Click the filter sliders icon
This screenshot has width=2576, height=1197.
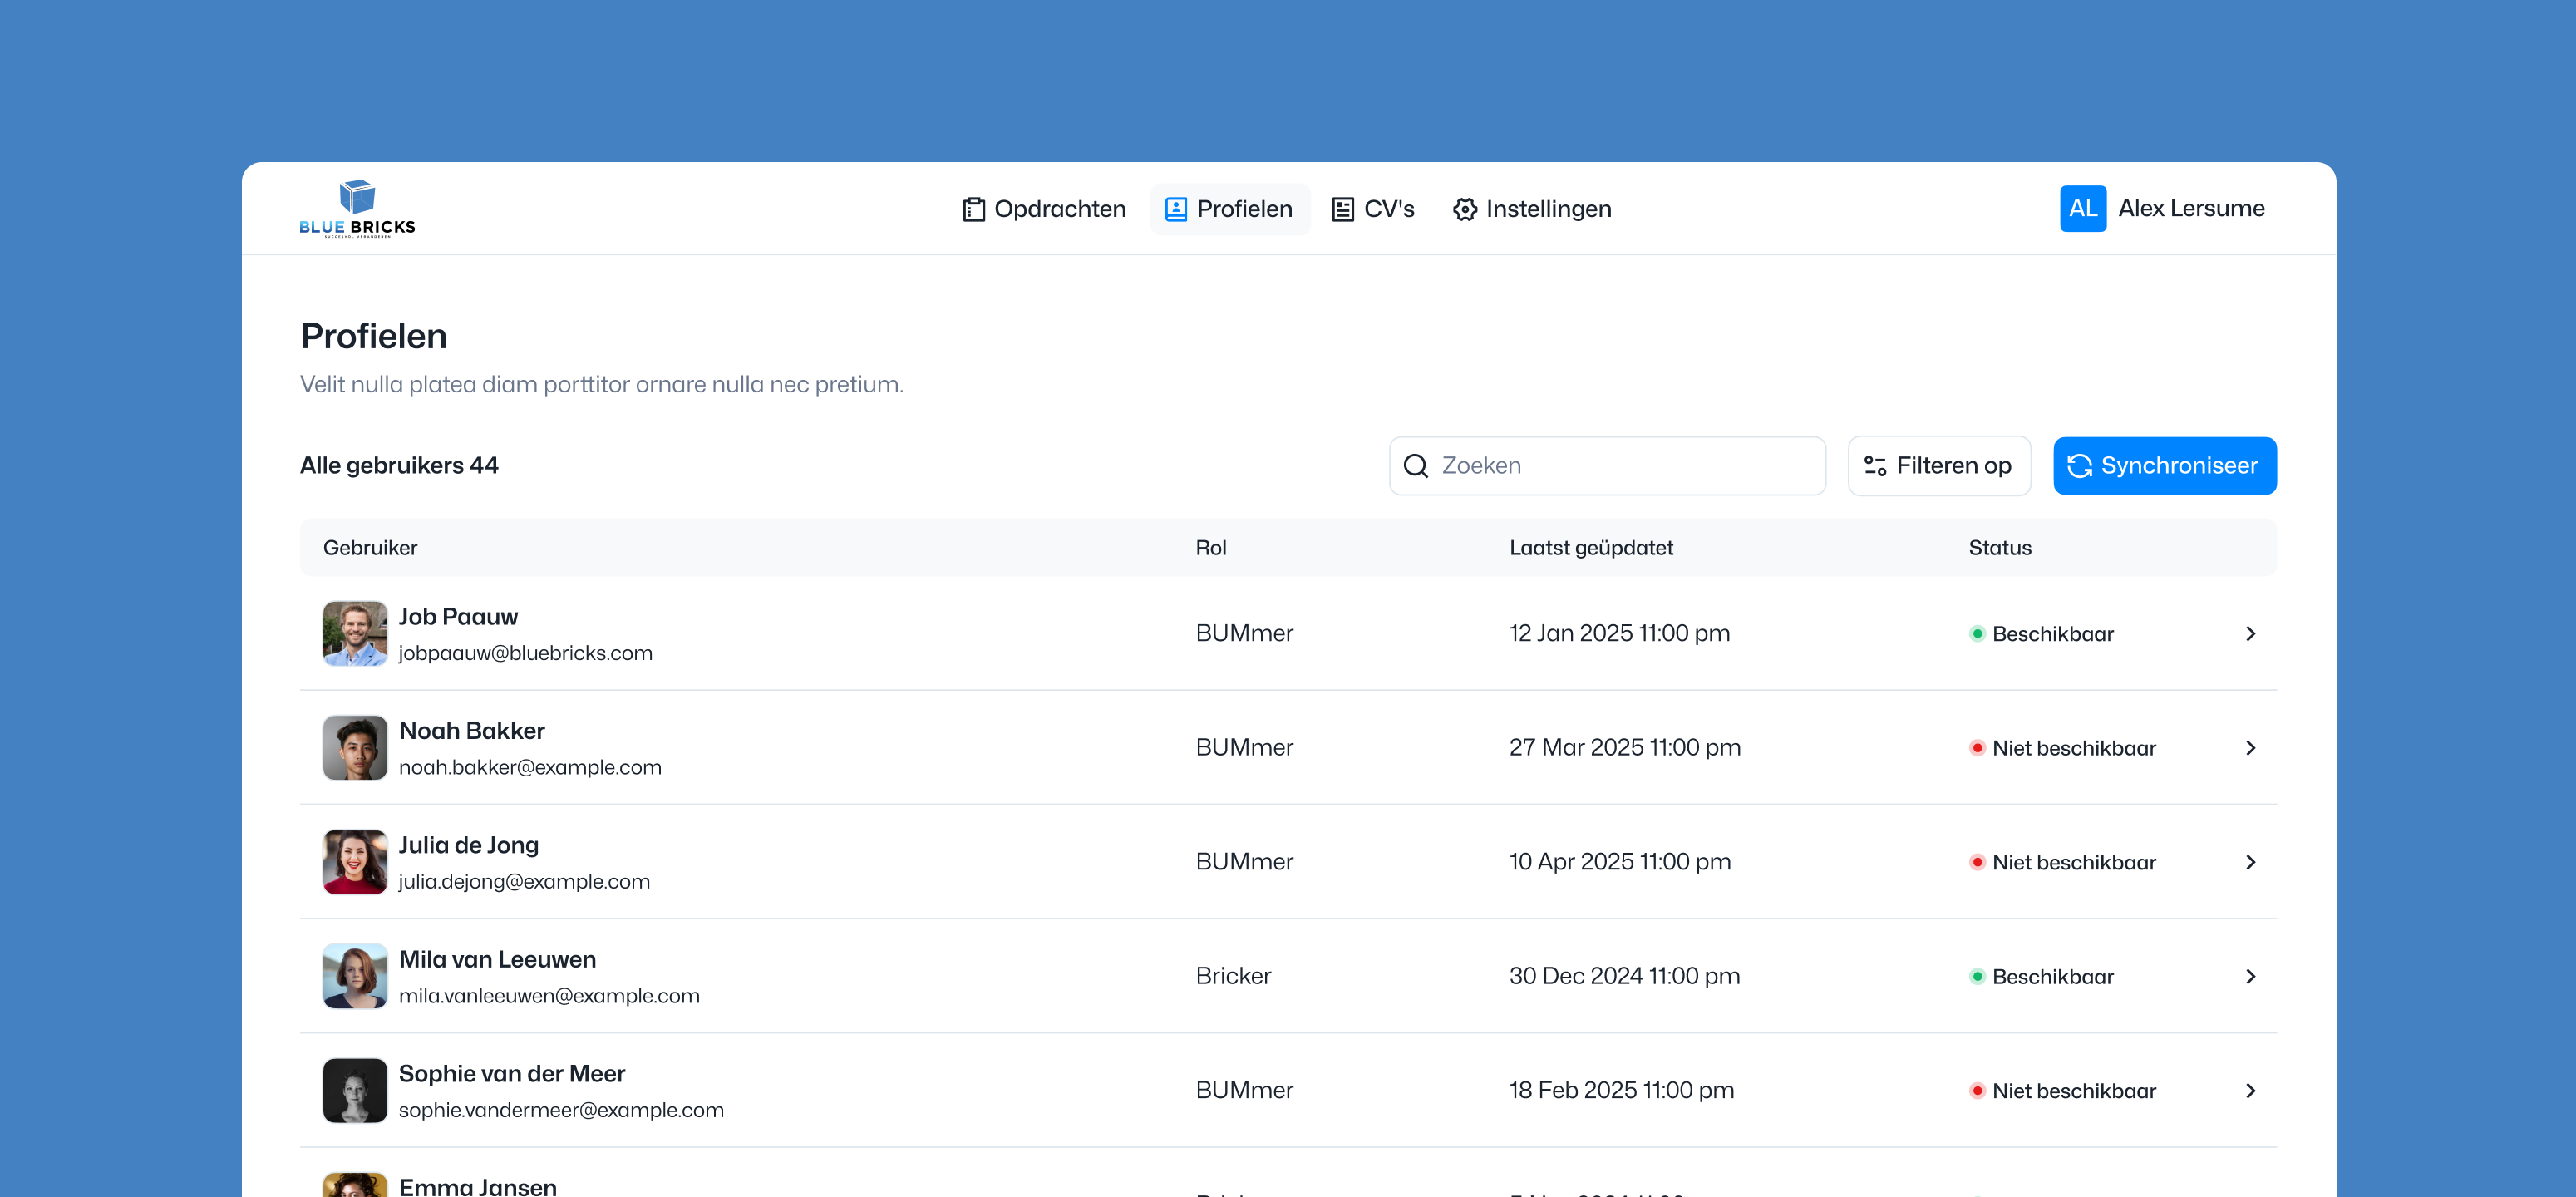pyautogui.click(x=1875, y=465)
